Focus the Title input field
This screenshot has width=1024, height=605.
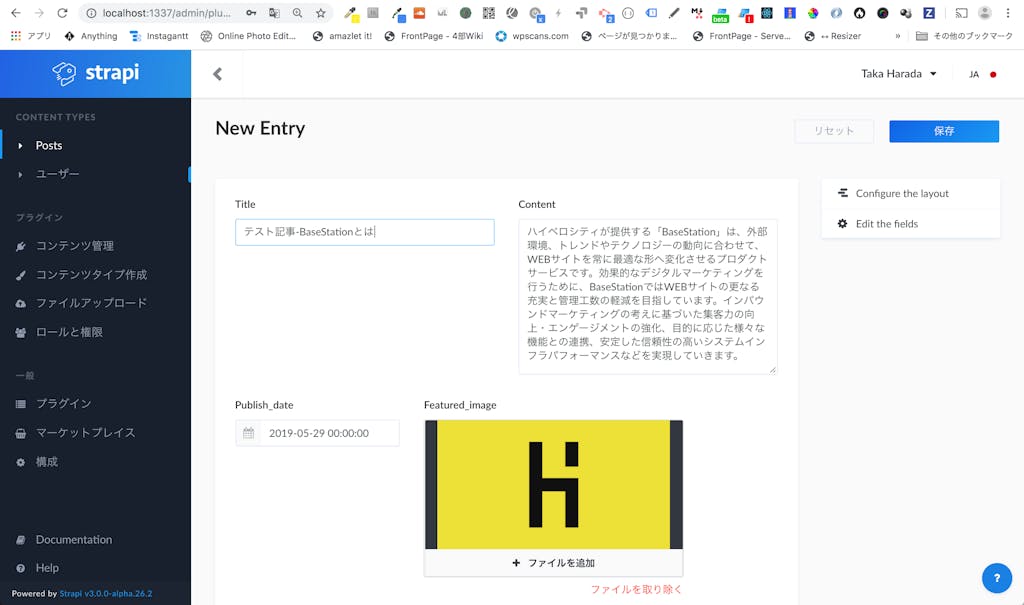(x=364, y=232)
